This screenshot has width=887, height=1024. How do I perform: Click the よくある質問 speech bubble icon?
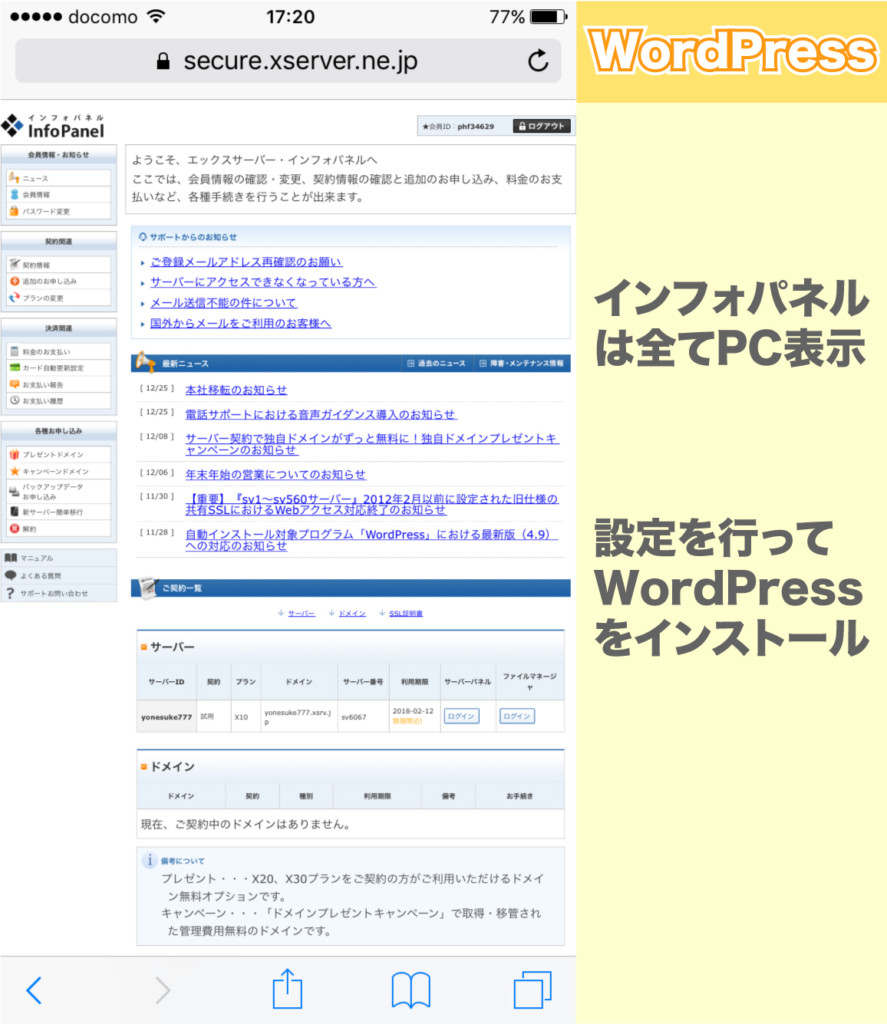point(10,575)
